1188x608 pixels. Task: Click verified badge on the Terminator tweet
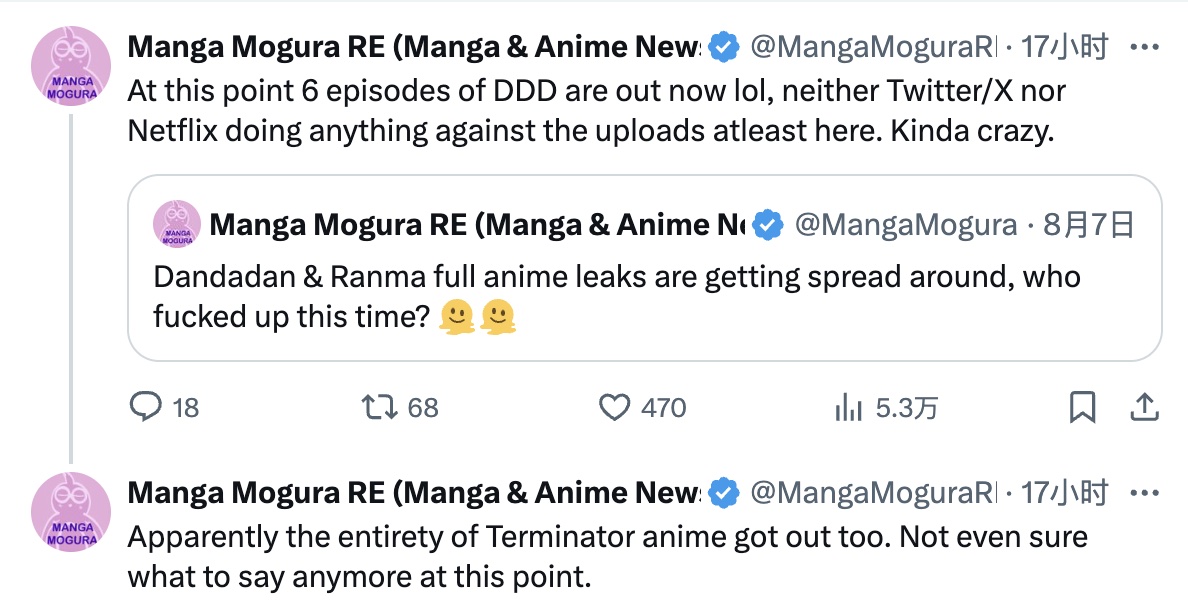[724, 493]
